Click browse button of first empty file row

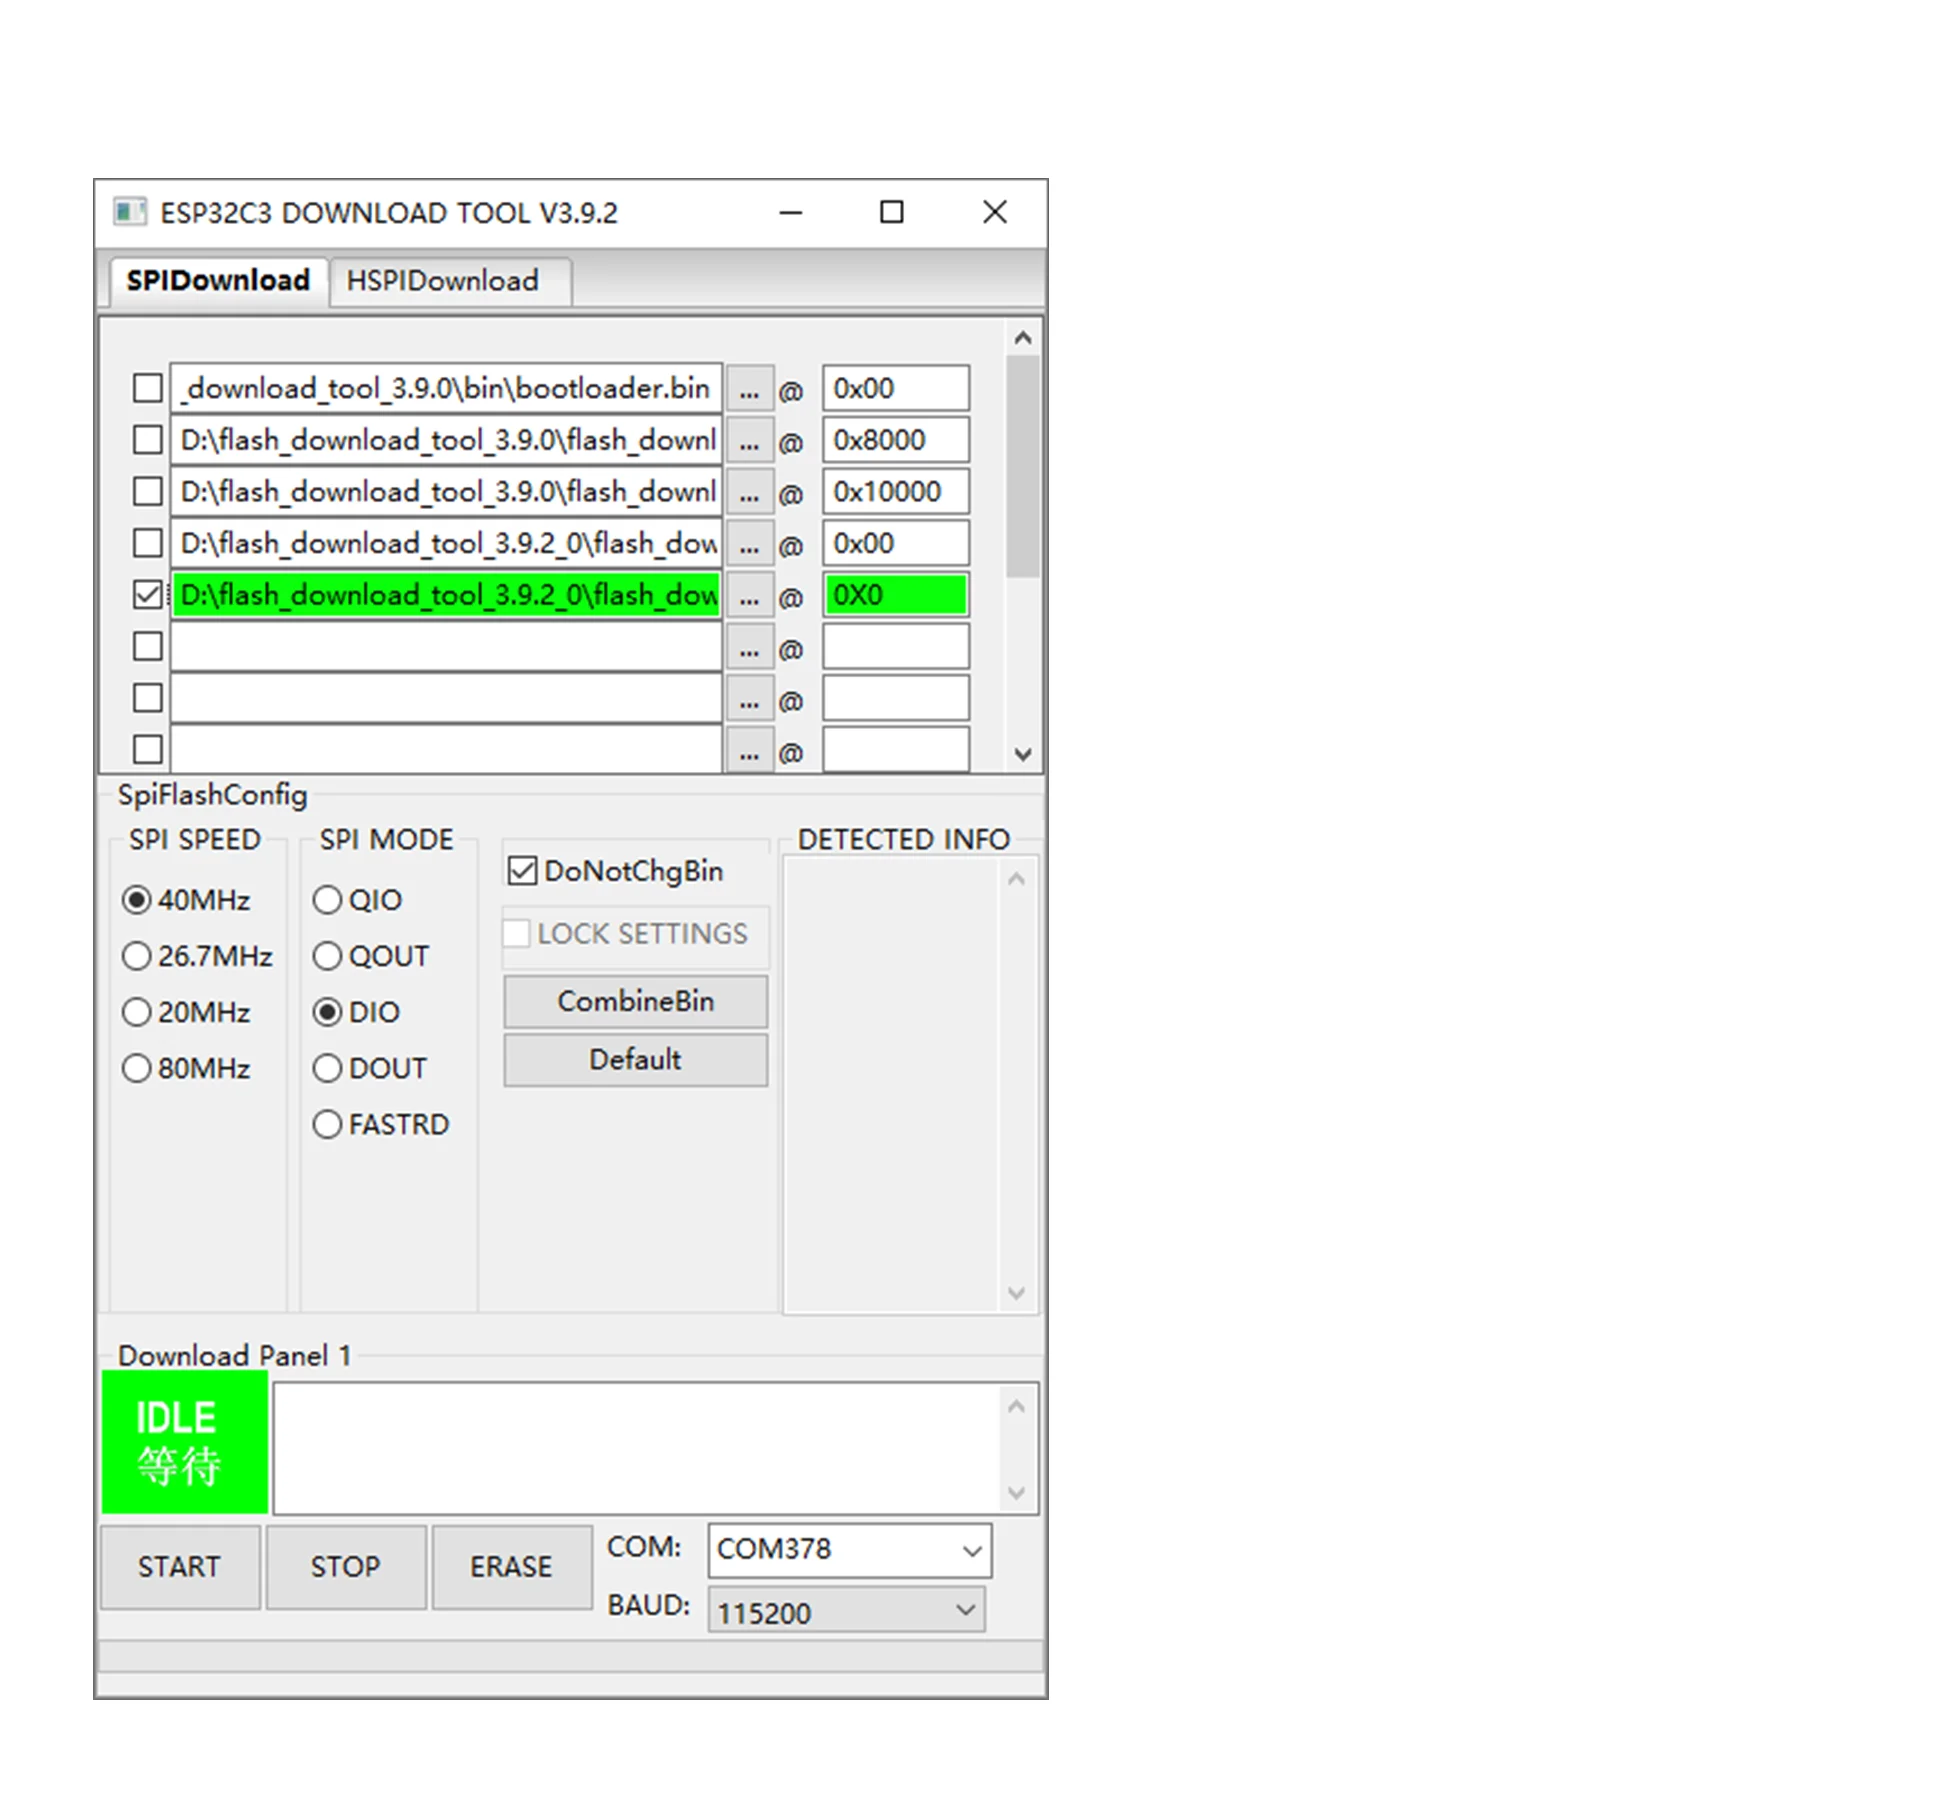pyautogui.click(x=749, y=648)
